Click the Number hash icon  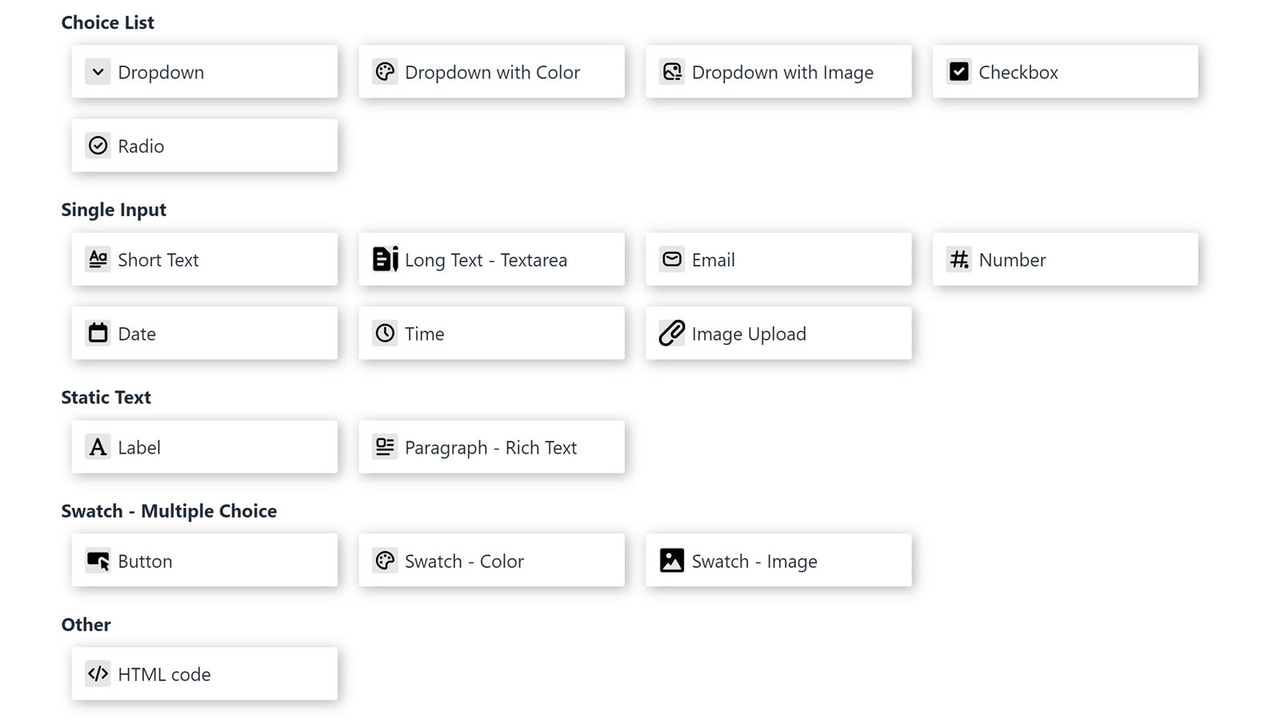pyautogui.click(x=959, y=258)
